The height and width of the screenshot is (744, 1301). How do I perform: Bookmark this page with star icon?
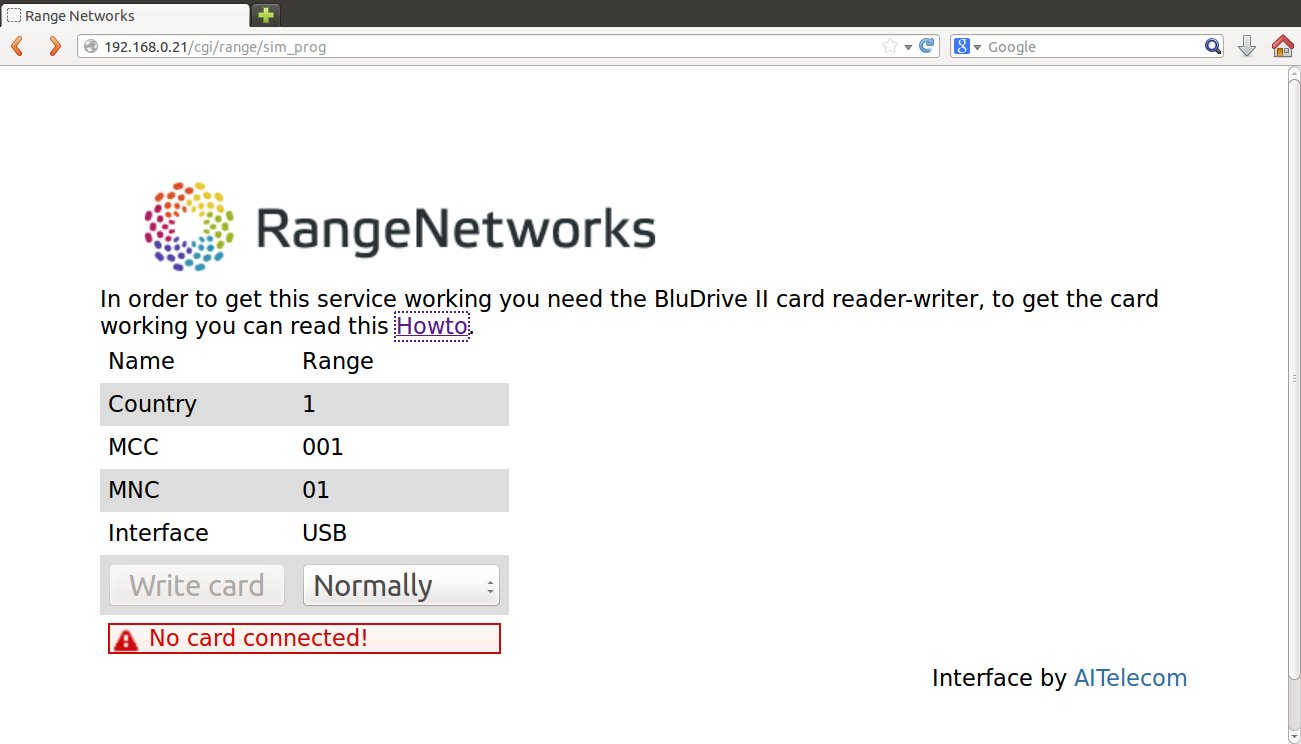click(x=889, y=46)
